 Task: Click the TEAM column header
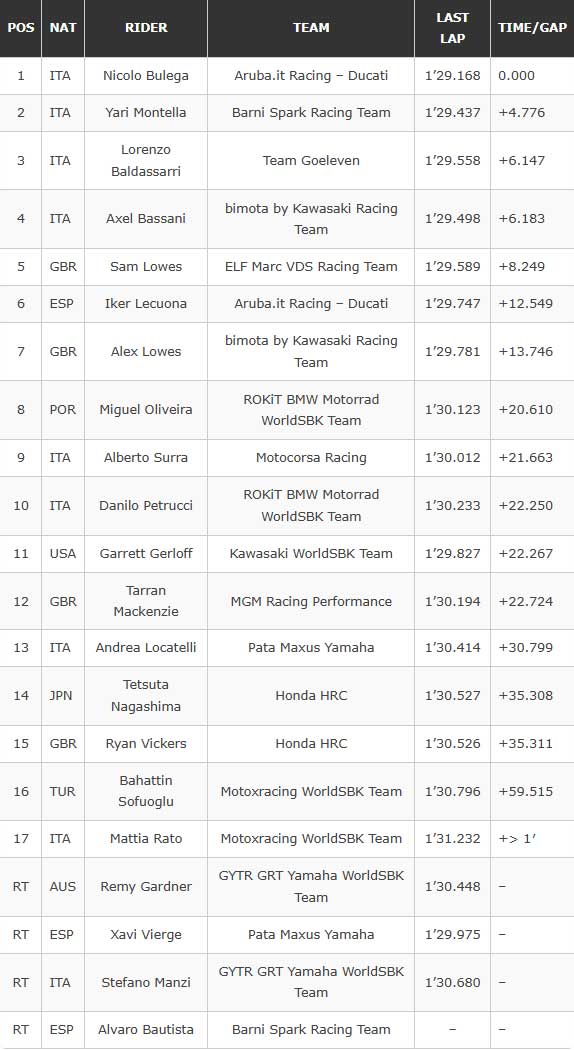pos(311,27)
